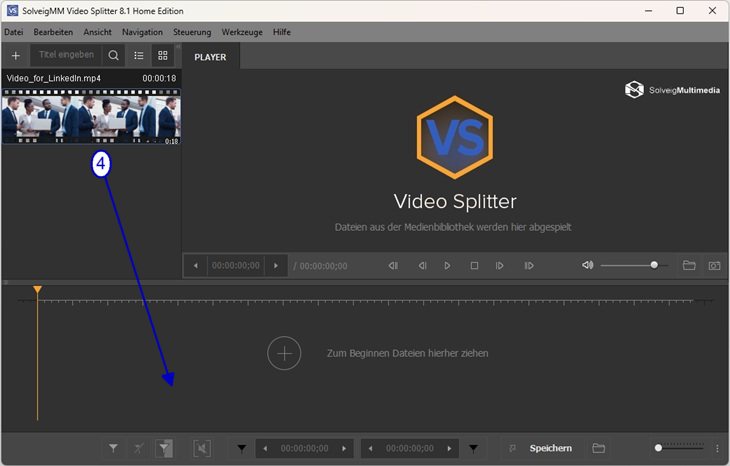Add a file with the plus icon in media library
730x466 pixels.
click(x=15, y=56)
